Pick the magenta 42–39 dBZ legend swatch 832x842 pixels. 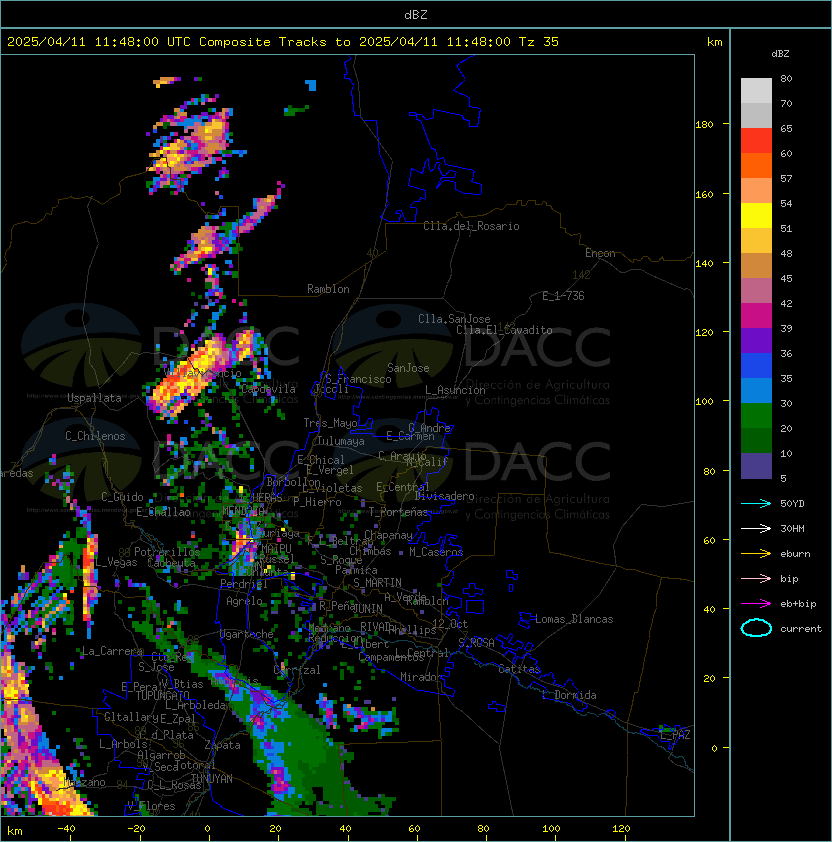point(756,316)
